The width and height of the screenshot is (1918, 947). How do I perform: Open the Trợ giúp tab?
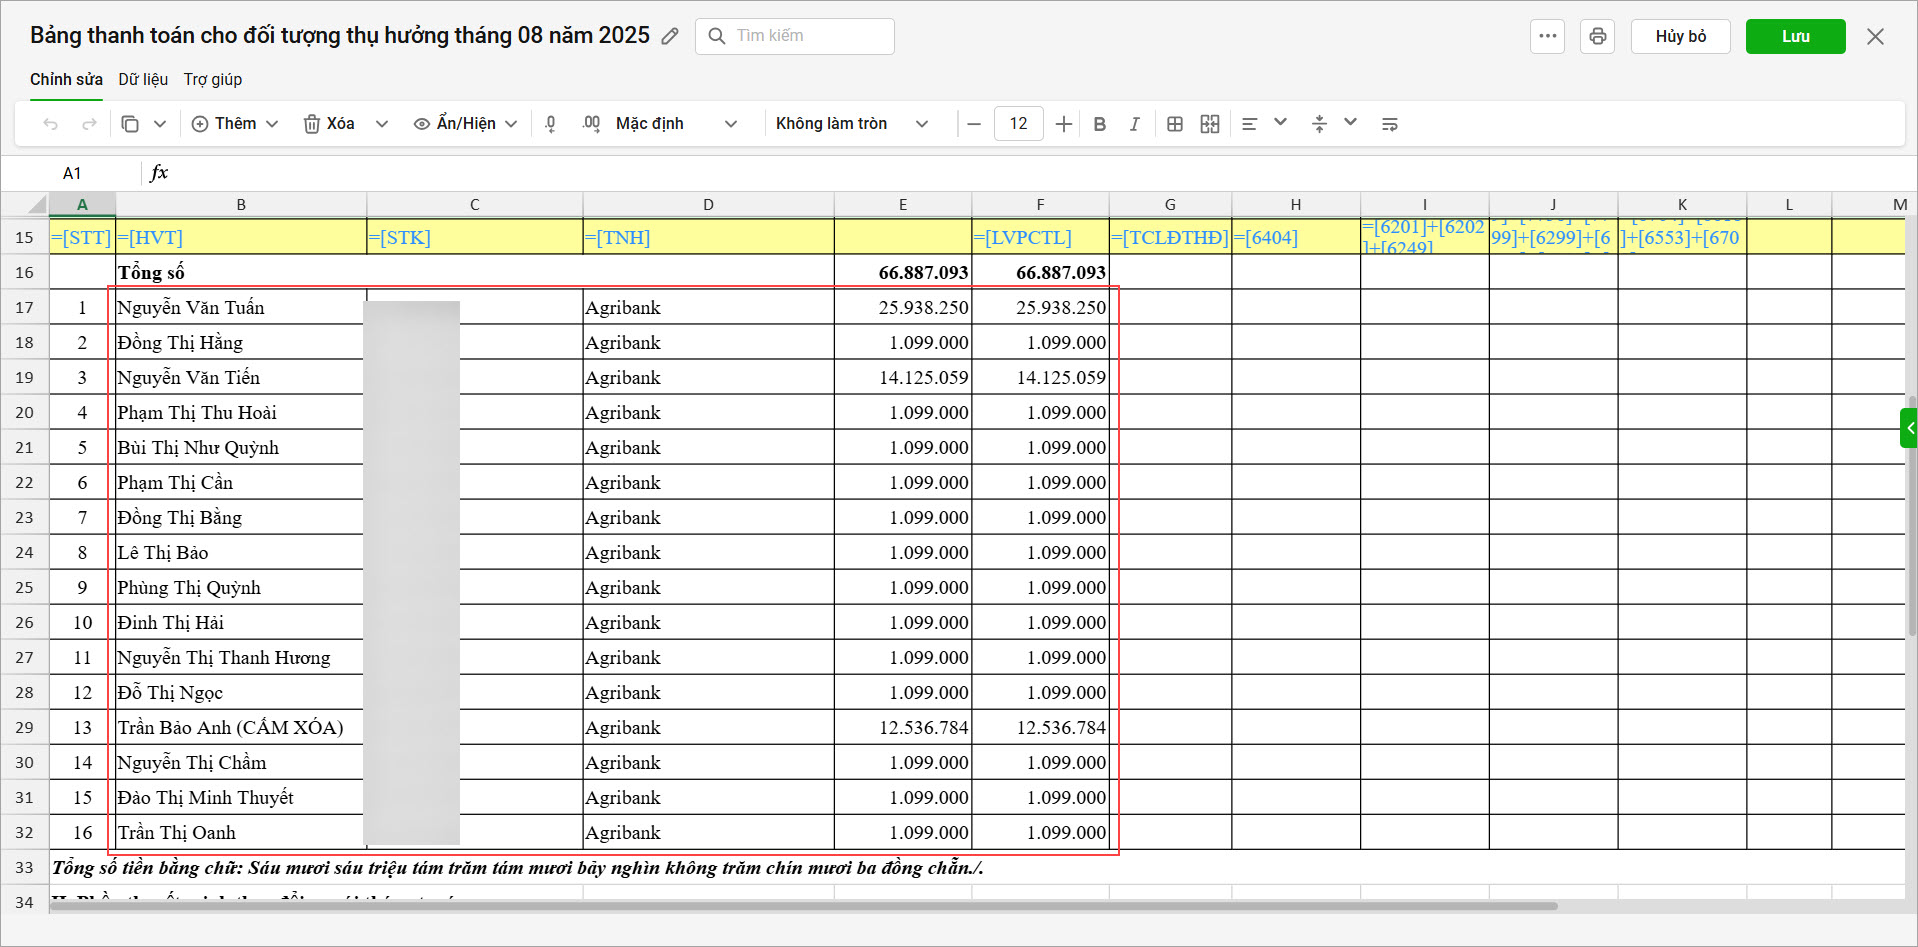[212, 79]
